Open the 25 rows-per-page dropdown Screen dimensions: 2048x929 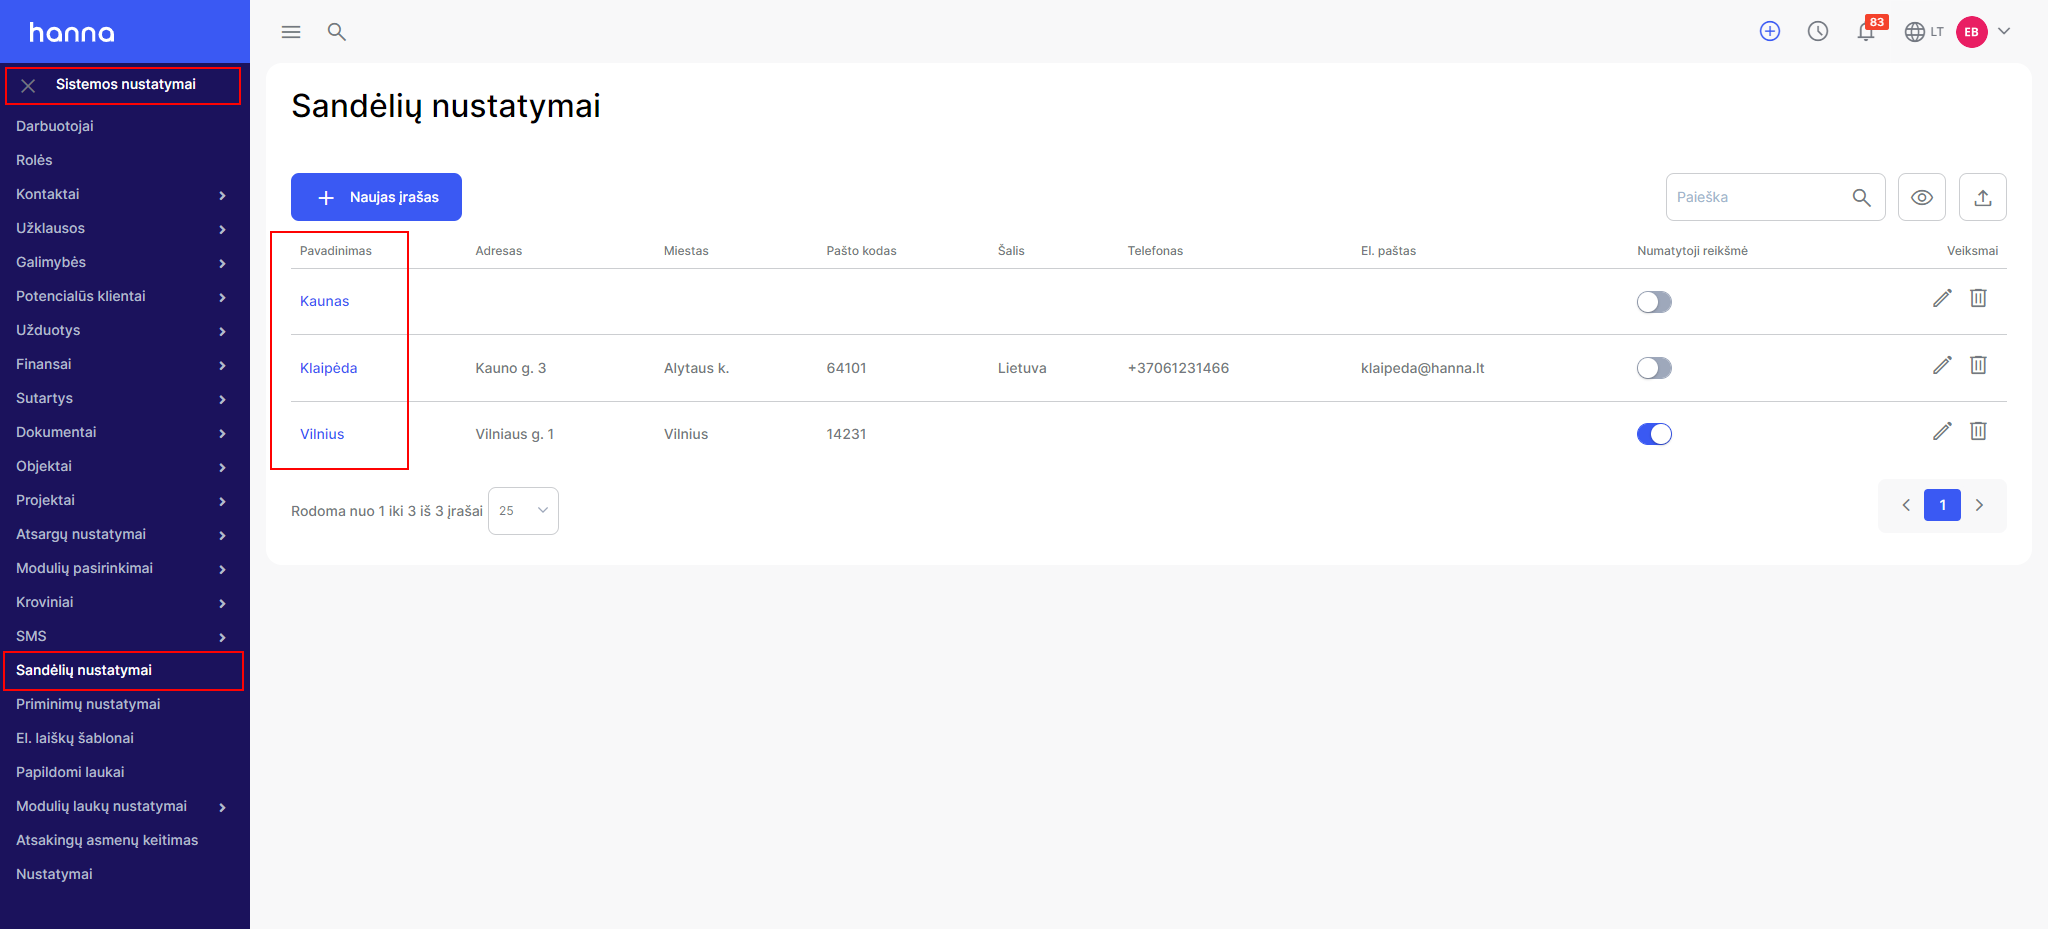[x=523, y=511]
